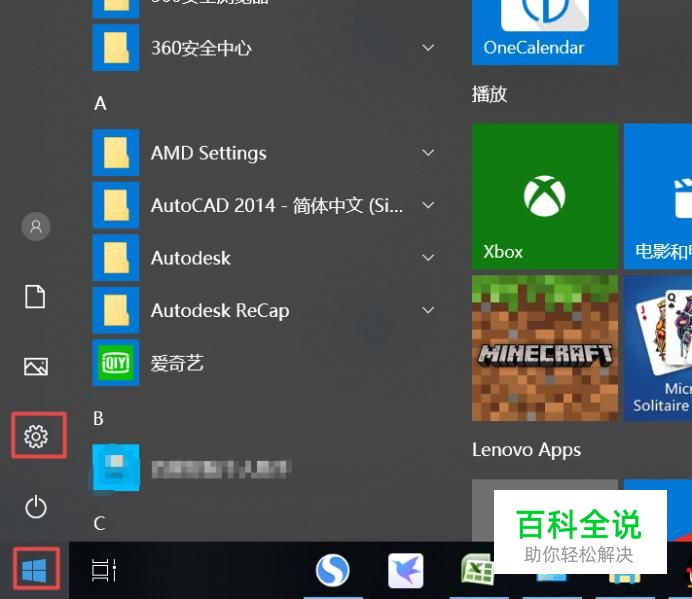The width and height of the screenshot is (692, 599).
Task: Open the purple bird app on the taskbar
Action: [x=406, y=570]
